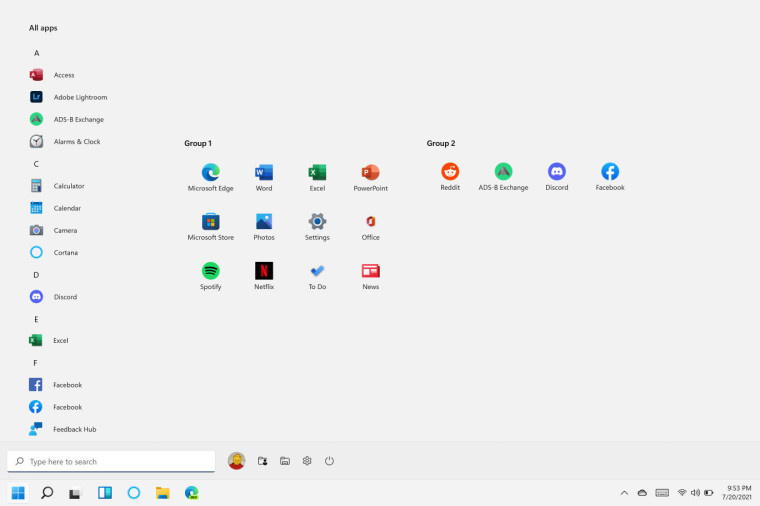Open Cortana in the All apps list
The height and width of the screenshot is (506, 760).
(x=54, y=253)
